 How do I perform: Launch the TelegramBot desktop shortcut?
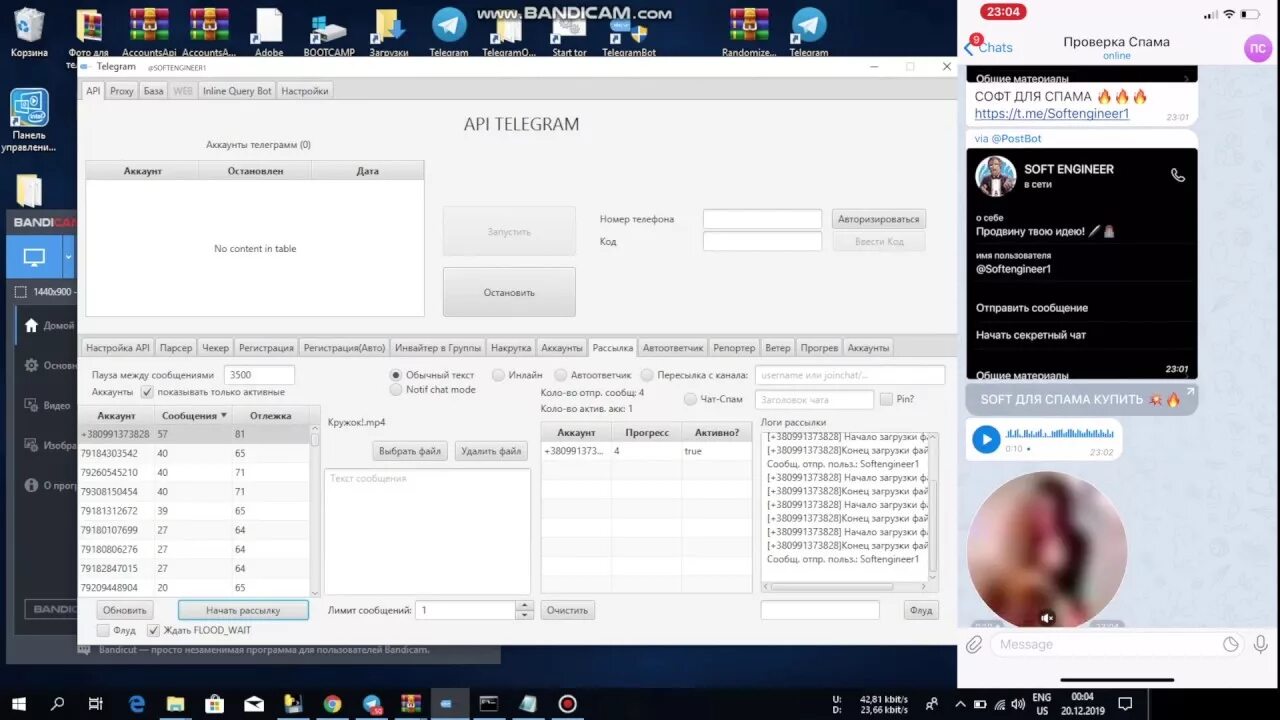coord(629,30)
